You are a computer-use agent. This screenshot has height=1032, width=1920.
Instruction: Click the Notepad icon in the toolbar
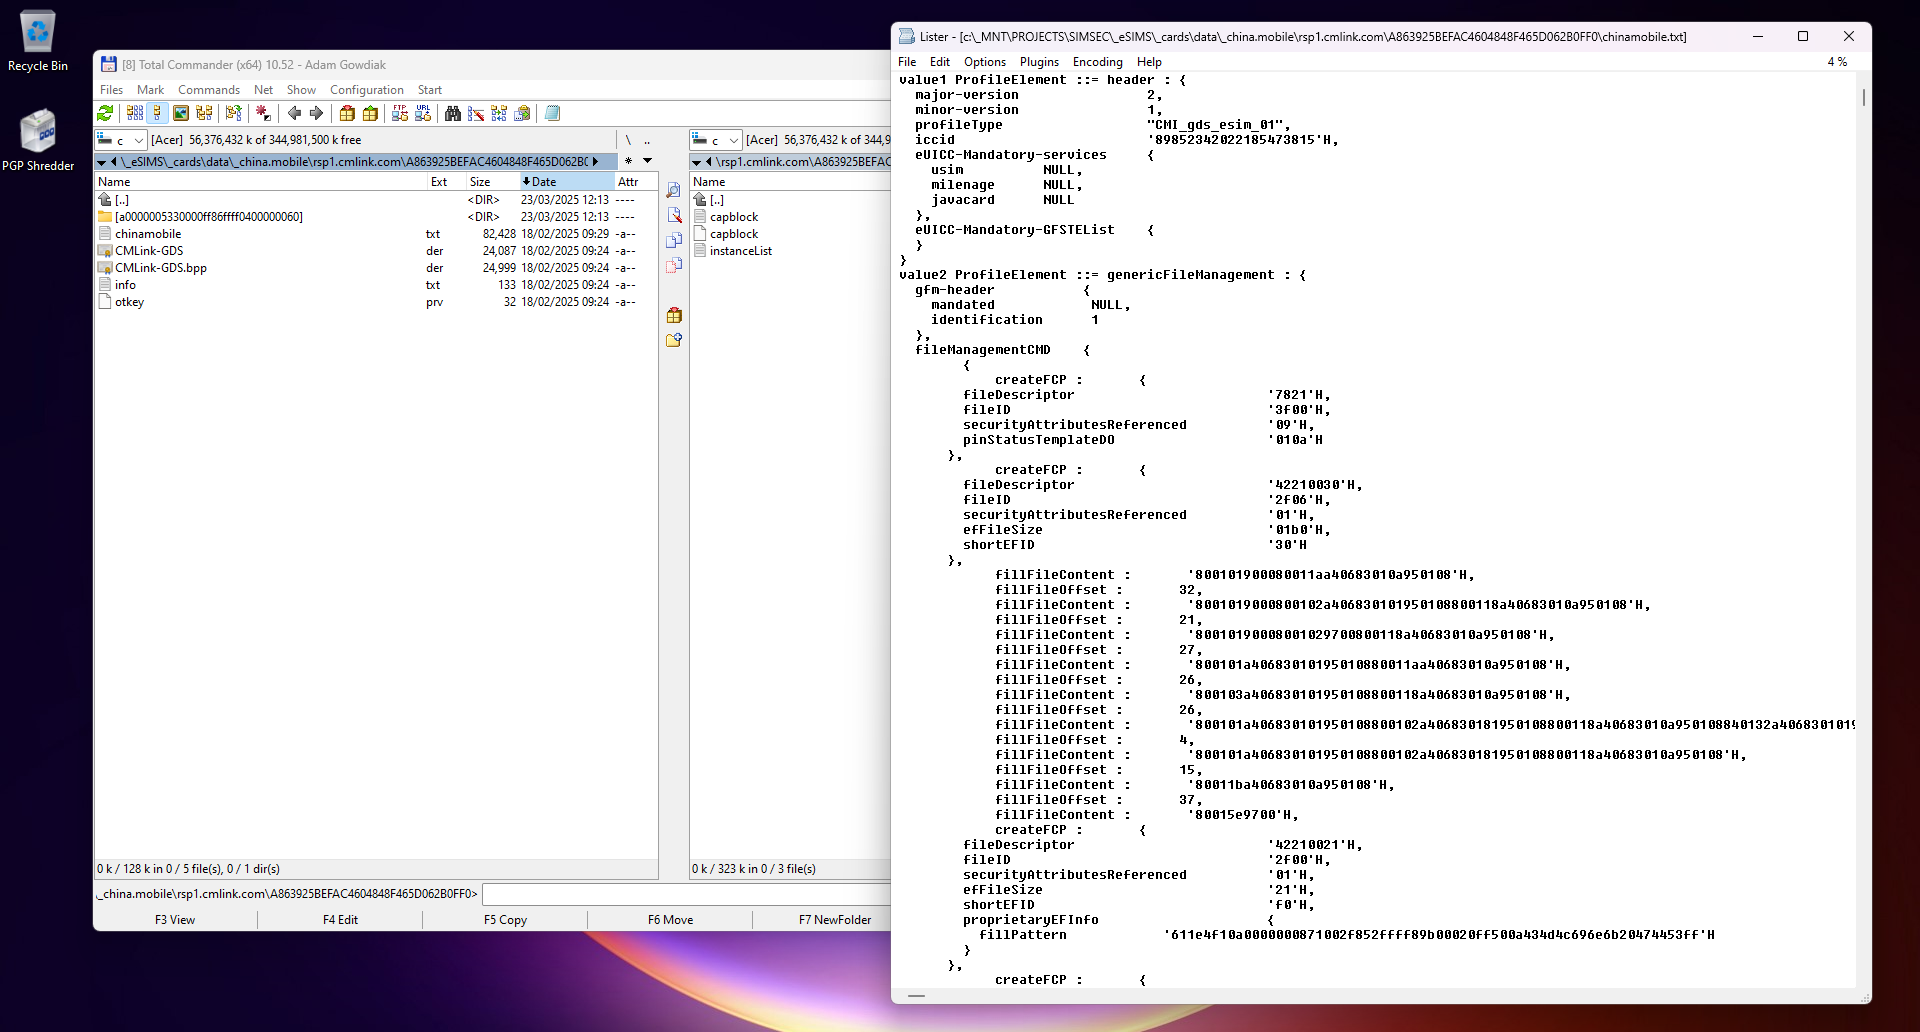coord(552,114)
